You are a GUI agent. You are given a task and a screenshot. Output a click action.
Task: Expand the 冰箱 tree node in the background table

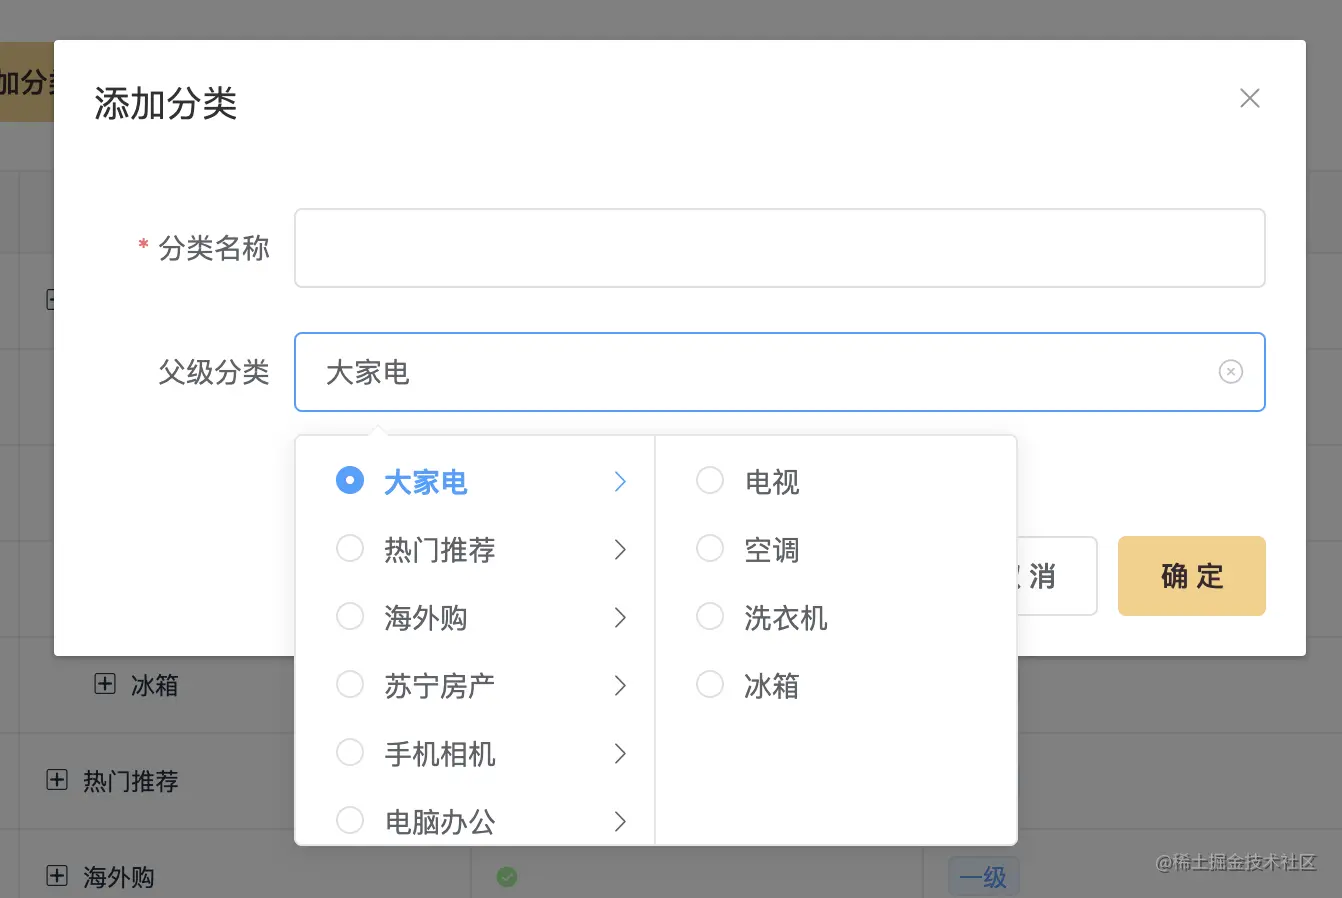105,684
